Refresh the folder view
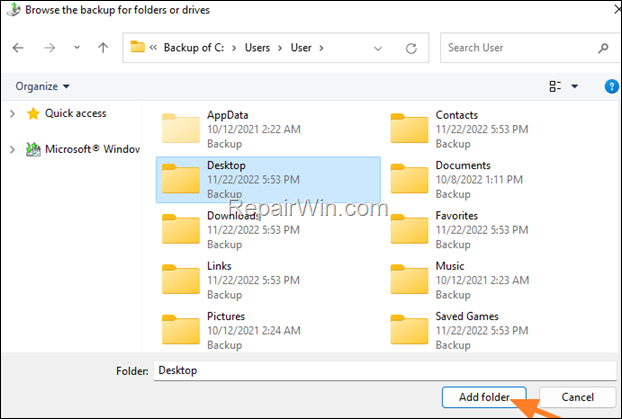 [x=411, y=48]
